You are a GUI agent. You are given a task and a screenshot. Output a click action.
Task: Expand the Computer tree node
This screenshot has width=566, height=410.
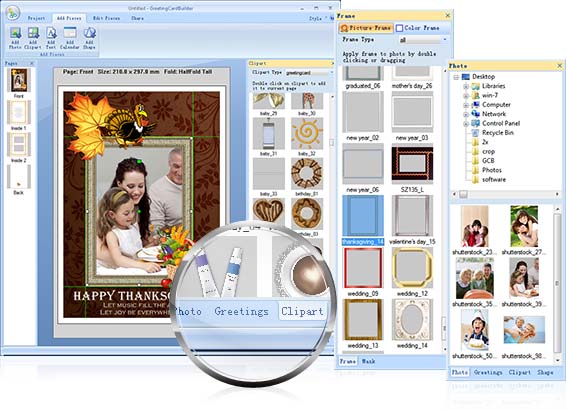[x=466, y=105]
